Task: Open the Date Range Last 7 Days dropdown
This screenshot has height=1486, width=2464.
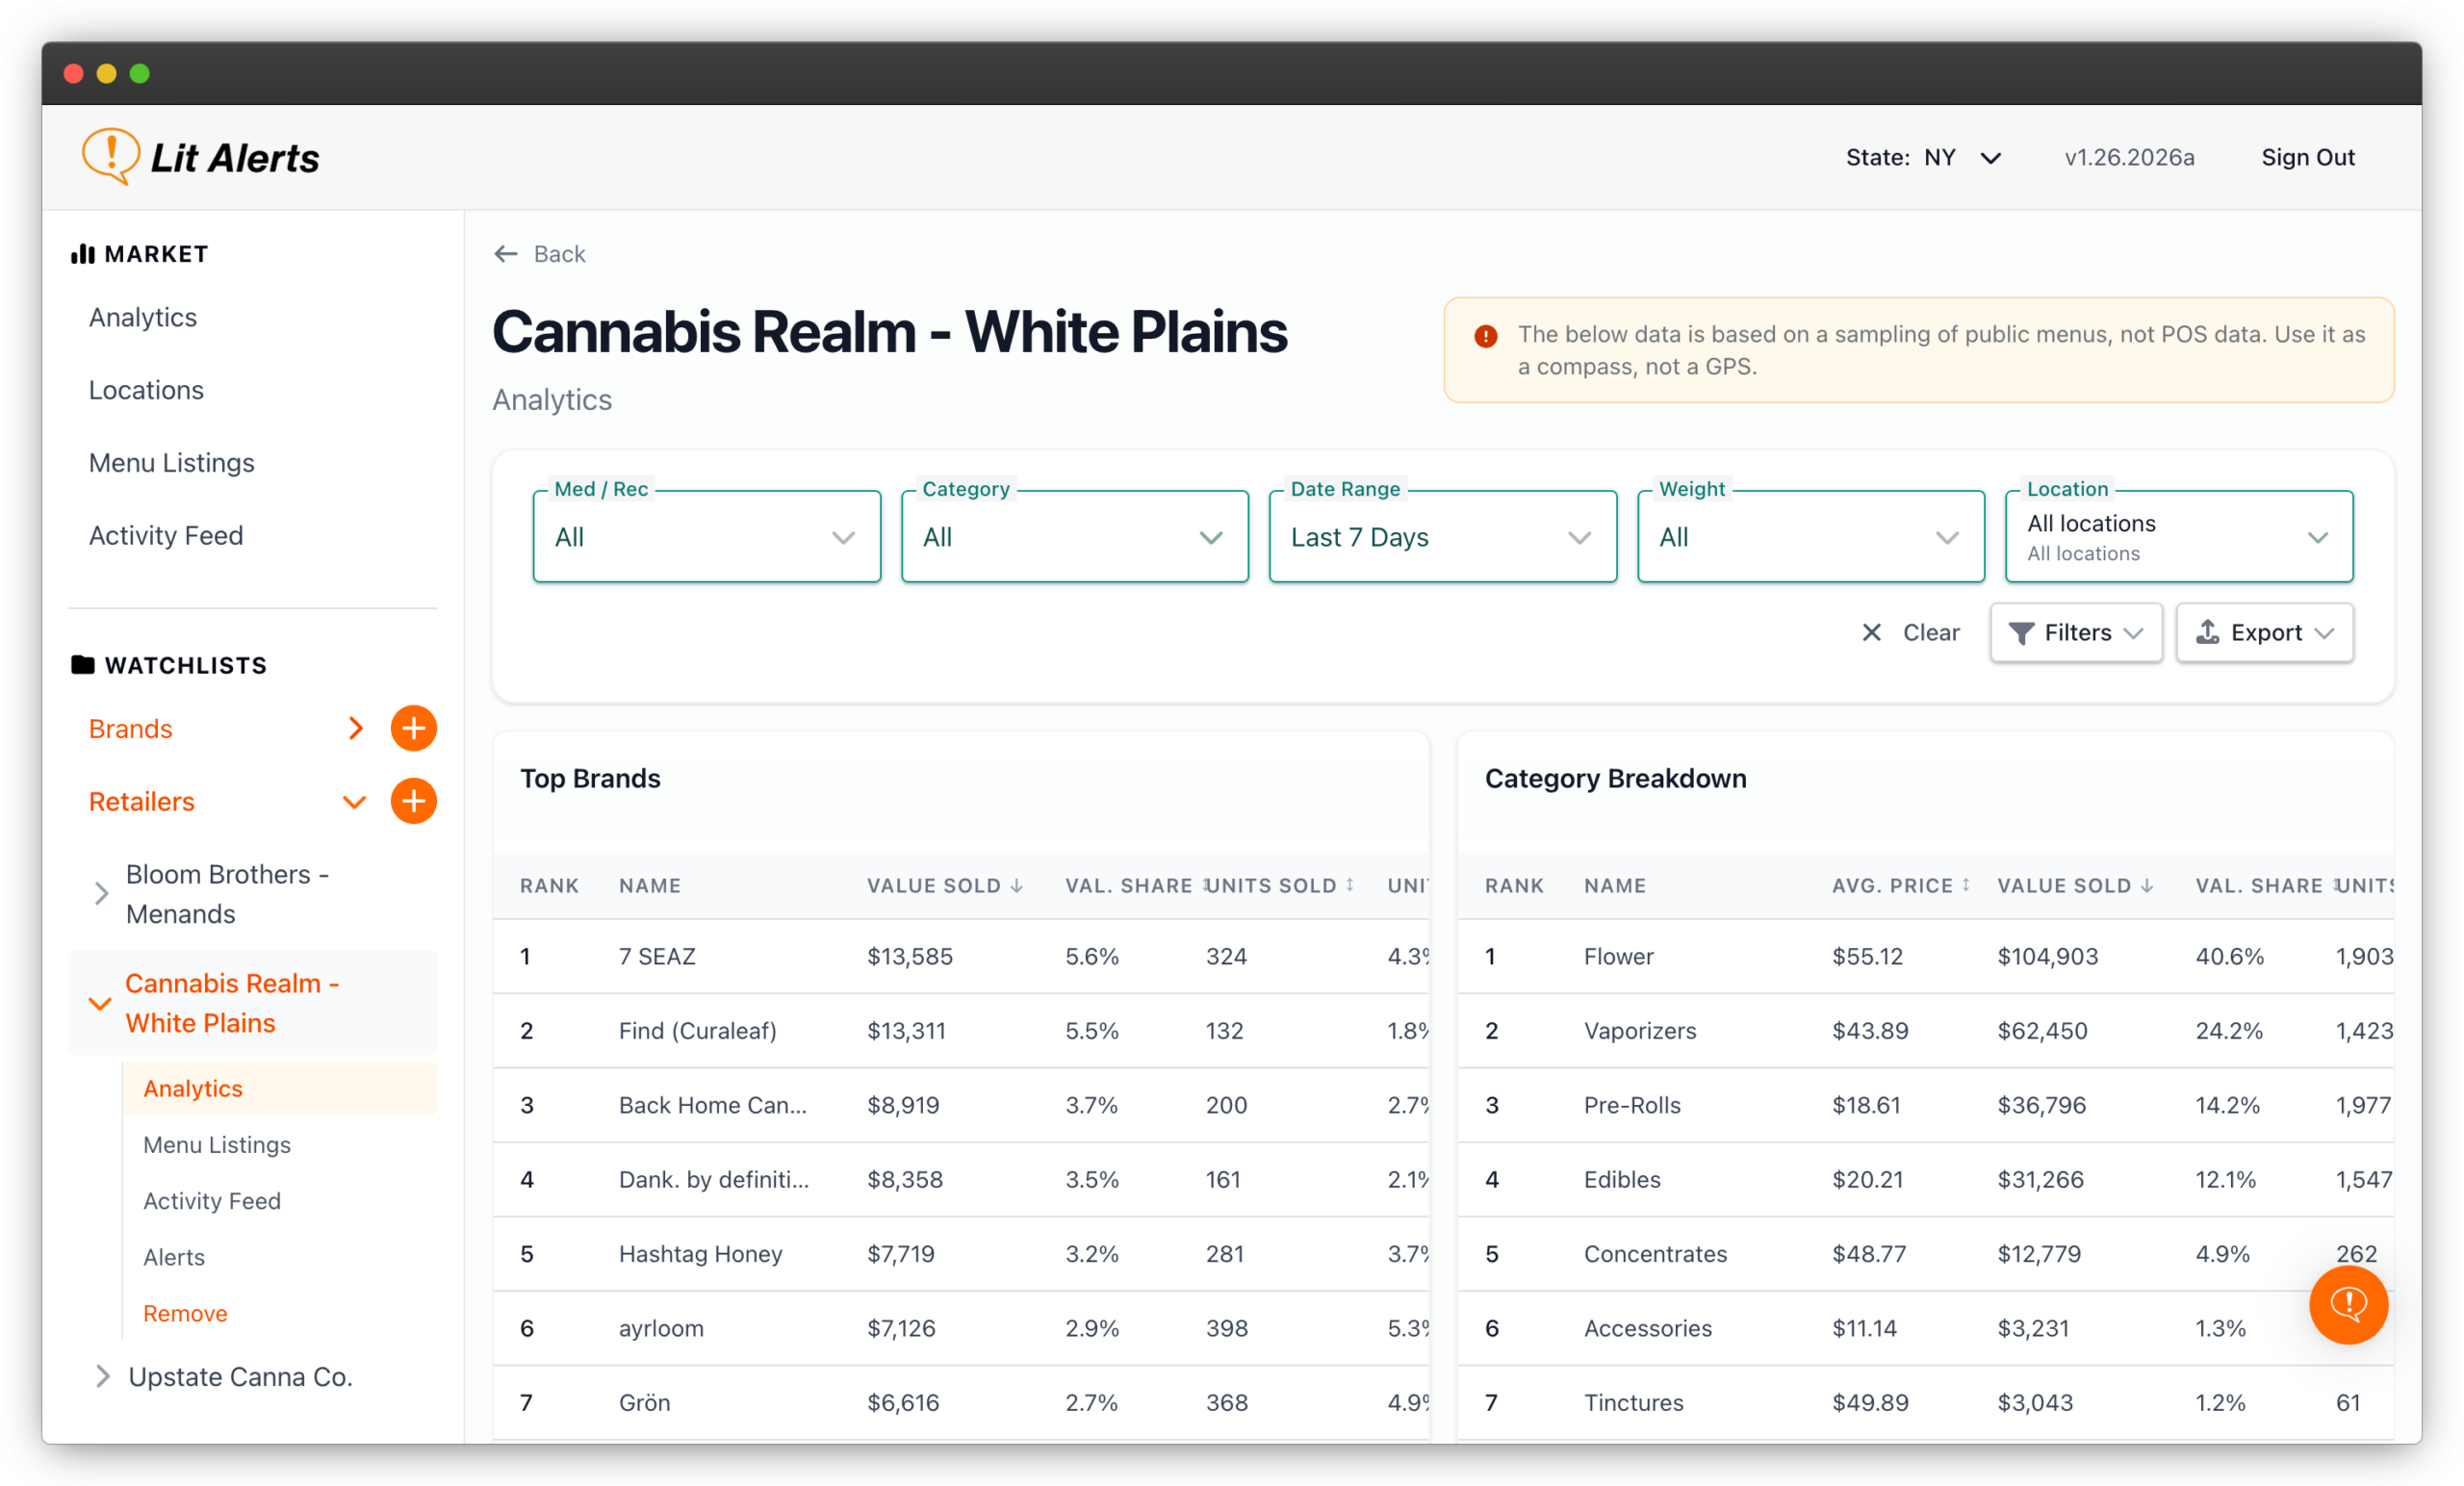Action: (x=1442, y=537)
